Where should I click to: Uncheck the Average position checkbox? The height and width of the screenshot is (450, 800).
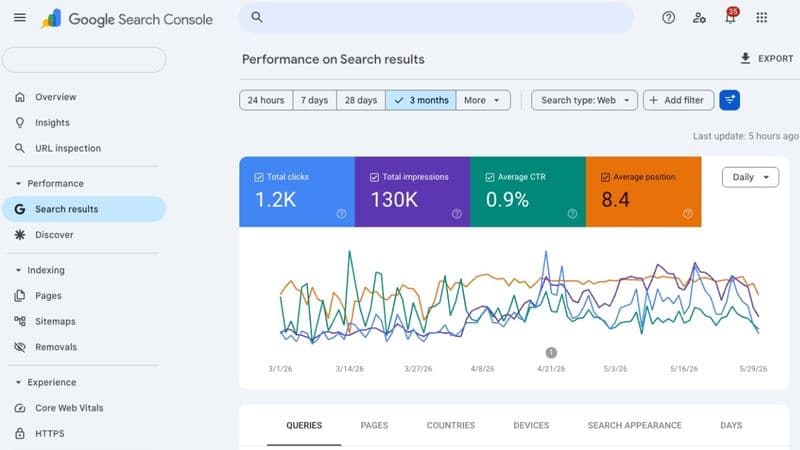605,177
